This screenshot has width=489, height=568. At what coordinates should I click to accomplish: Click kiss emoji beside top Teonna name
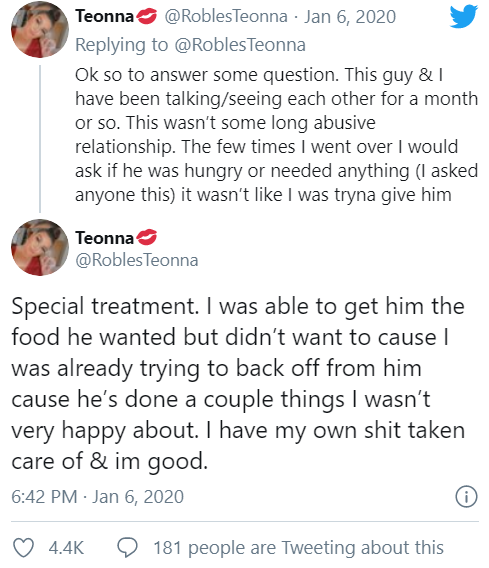click(x=146, y=16)
